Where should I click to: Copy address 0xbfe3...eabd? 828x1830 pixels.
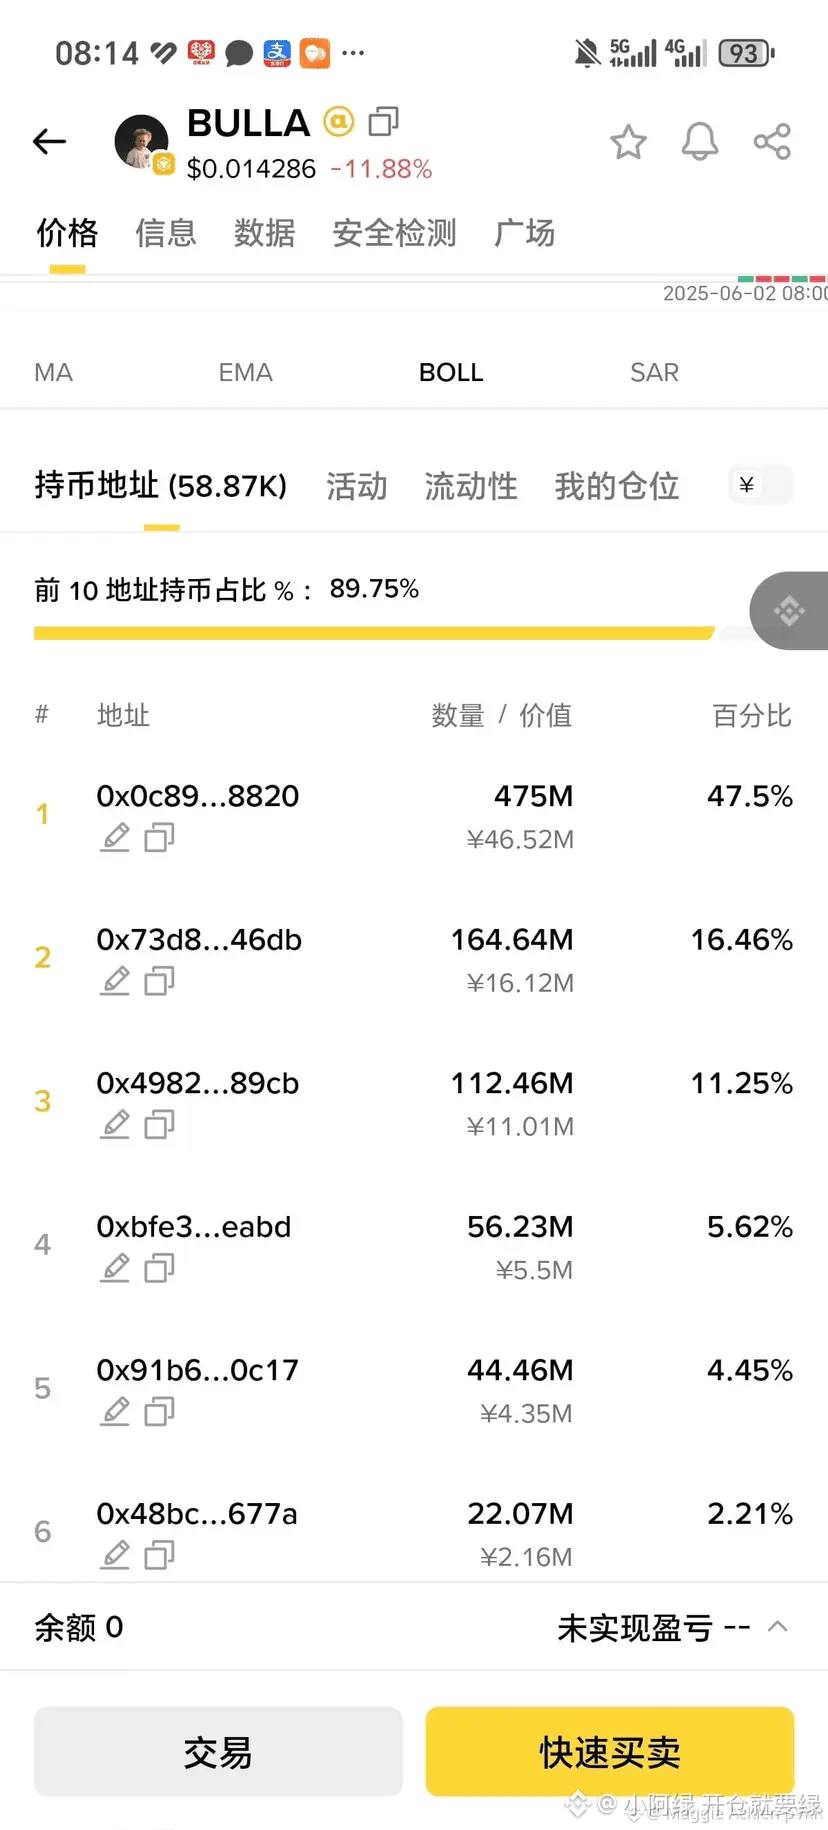159,1268
